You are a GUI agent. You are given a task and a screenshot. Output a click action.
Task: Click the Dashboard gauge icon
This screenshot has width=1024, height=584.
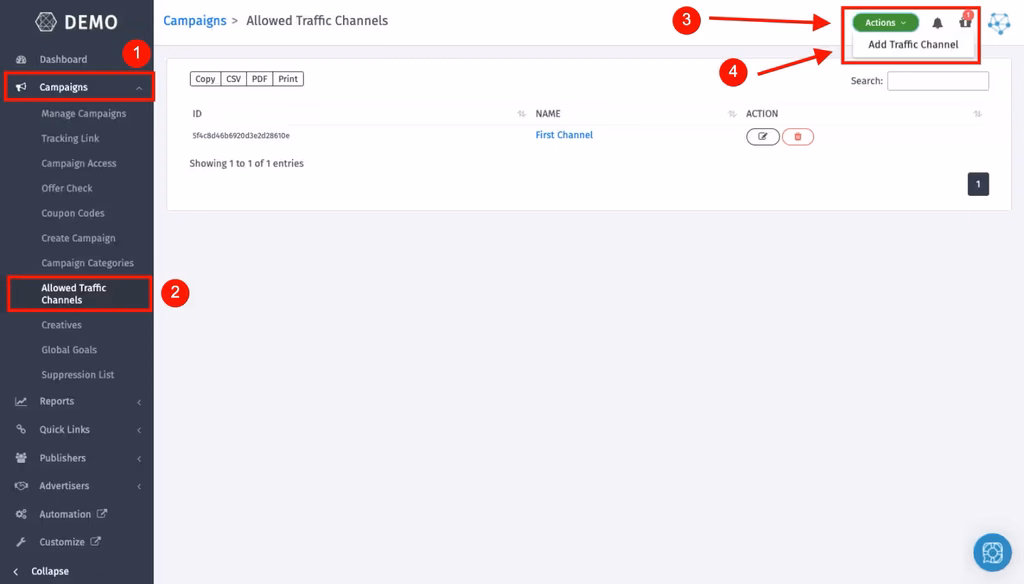(x=22, y=59)
